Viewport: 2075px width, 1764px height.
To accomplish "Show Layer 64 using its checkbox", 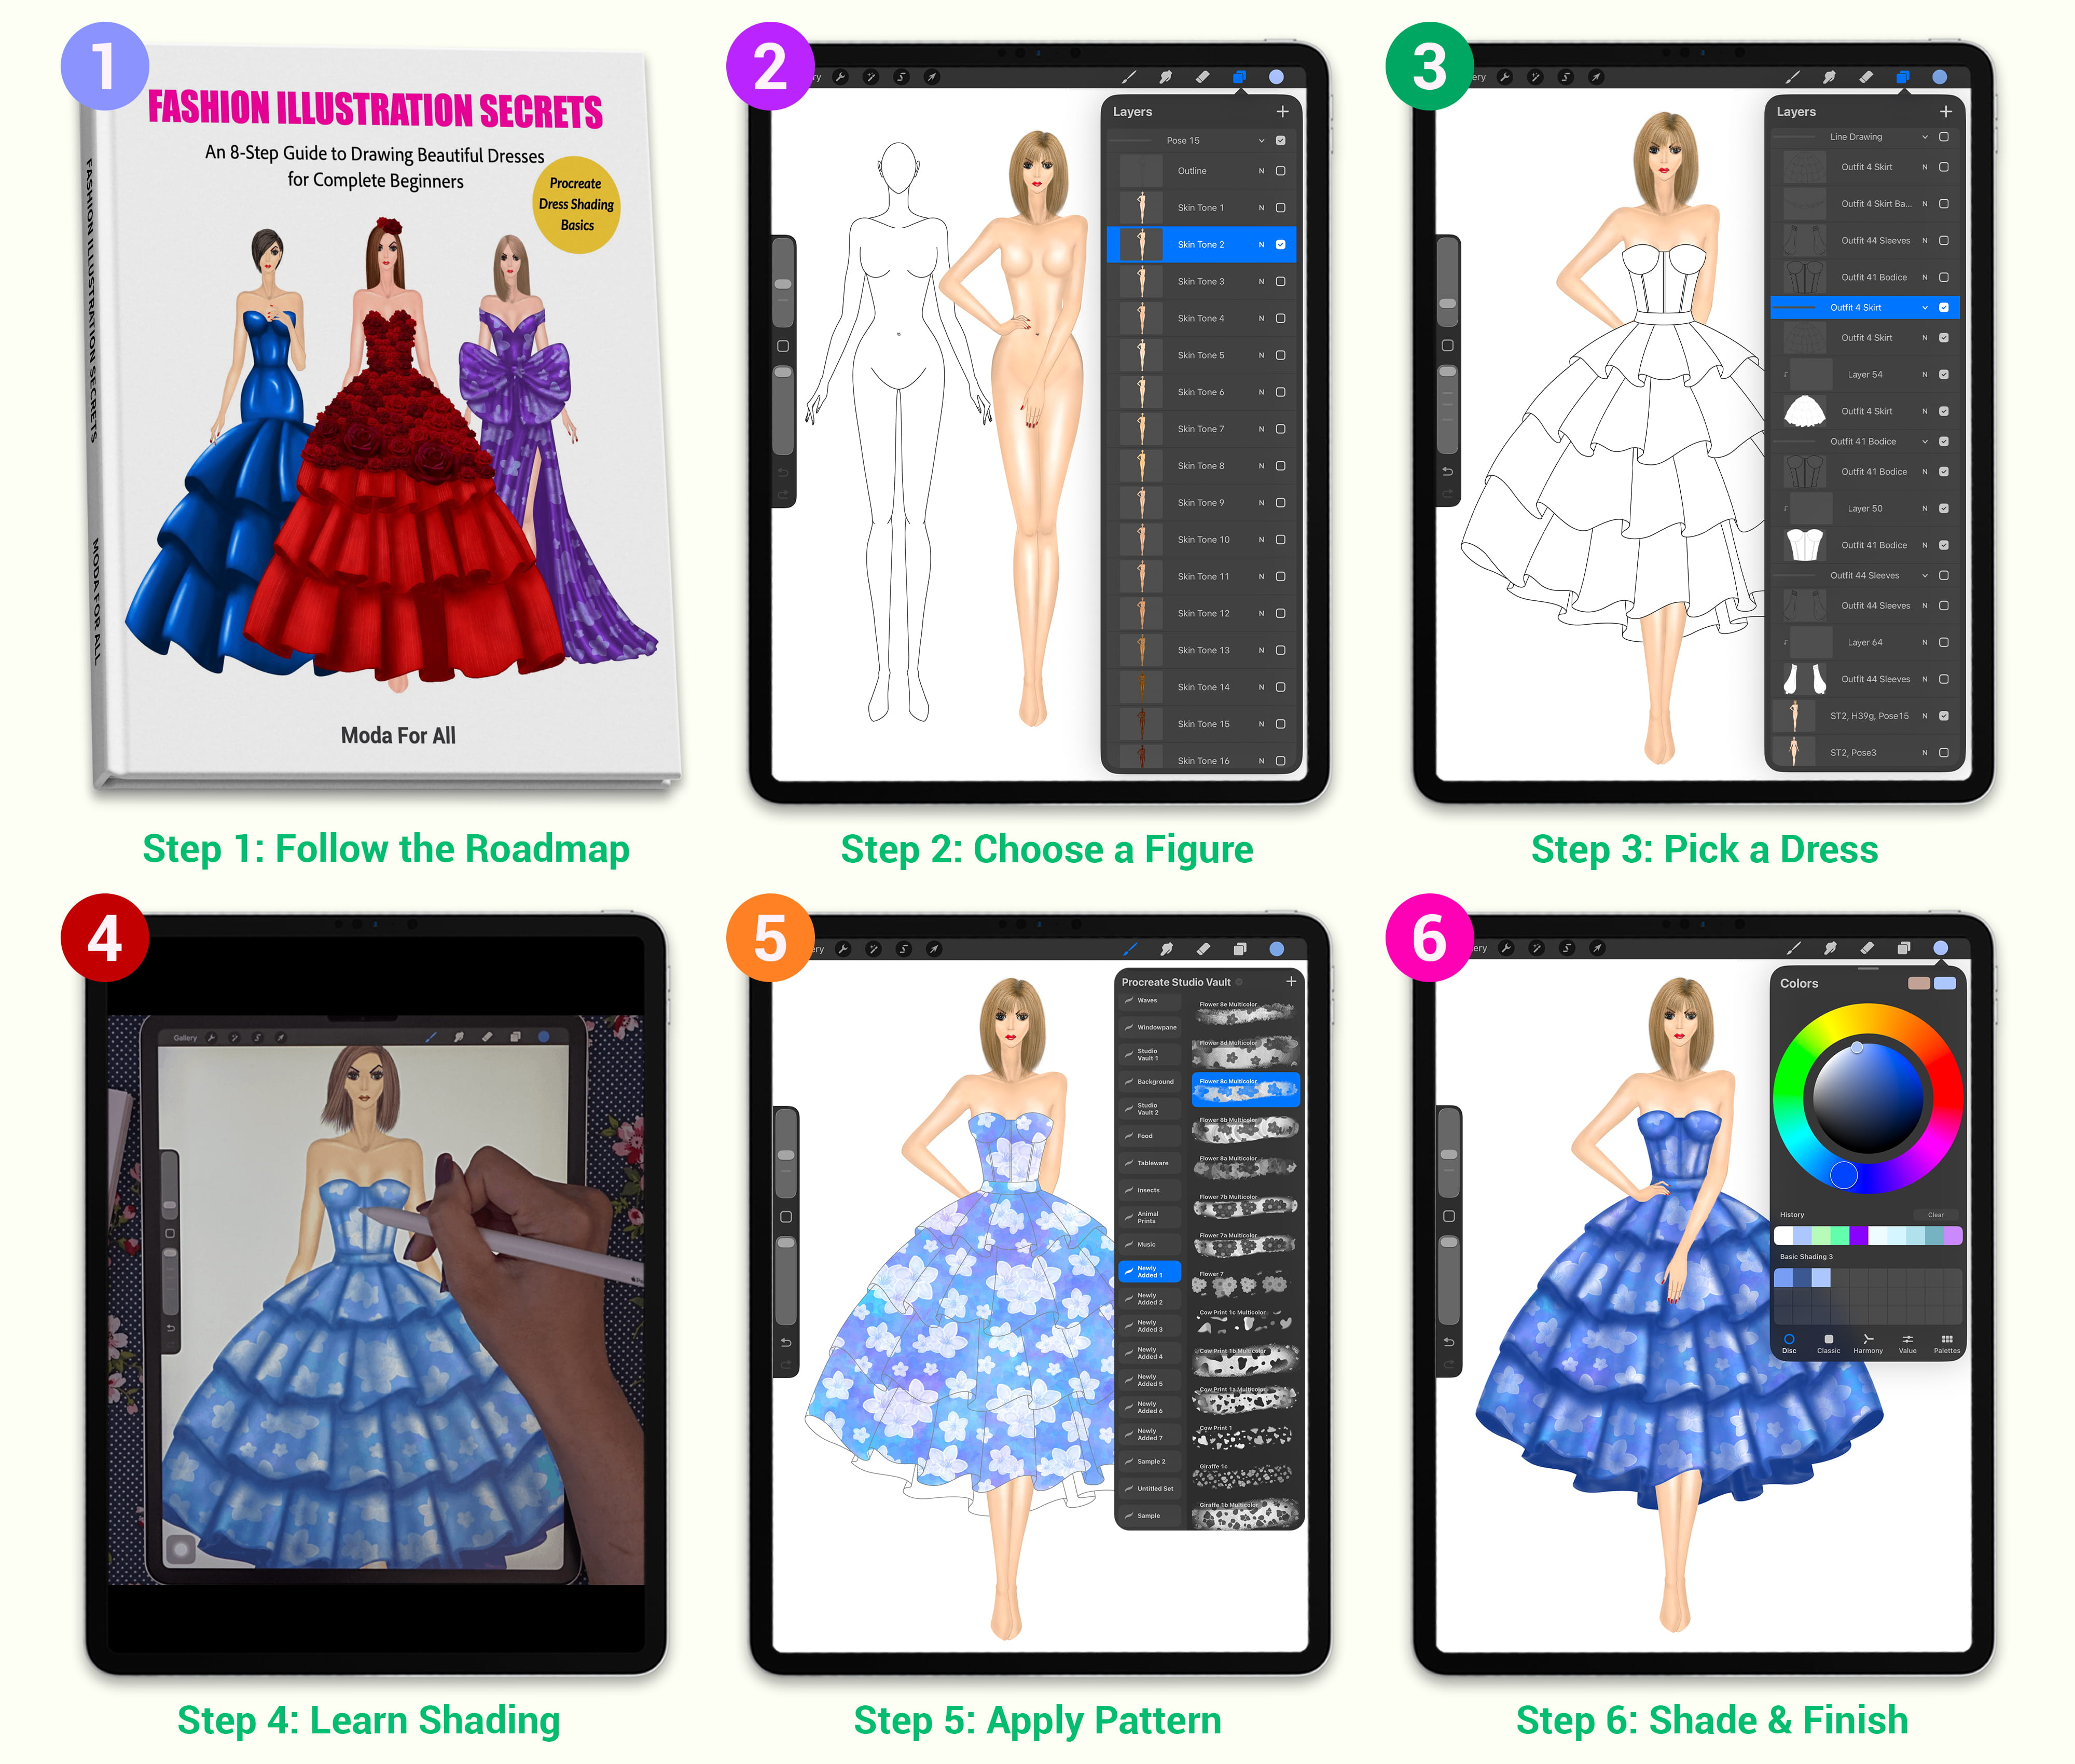I will (1944, 643).
